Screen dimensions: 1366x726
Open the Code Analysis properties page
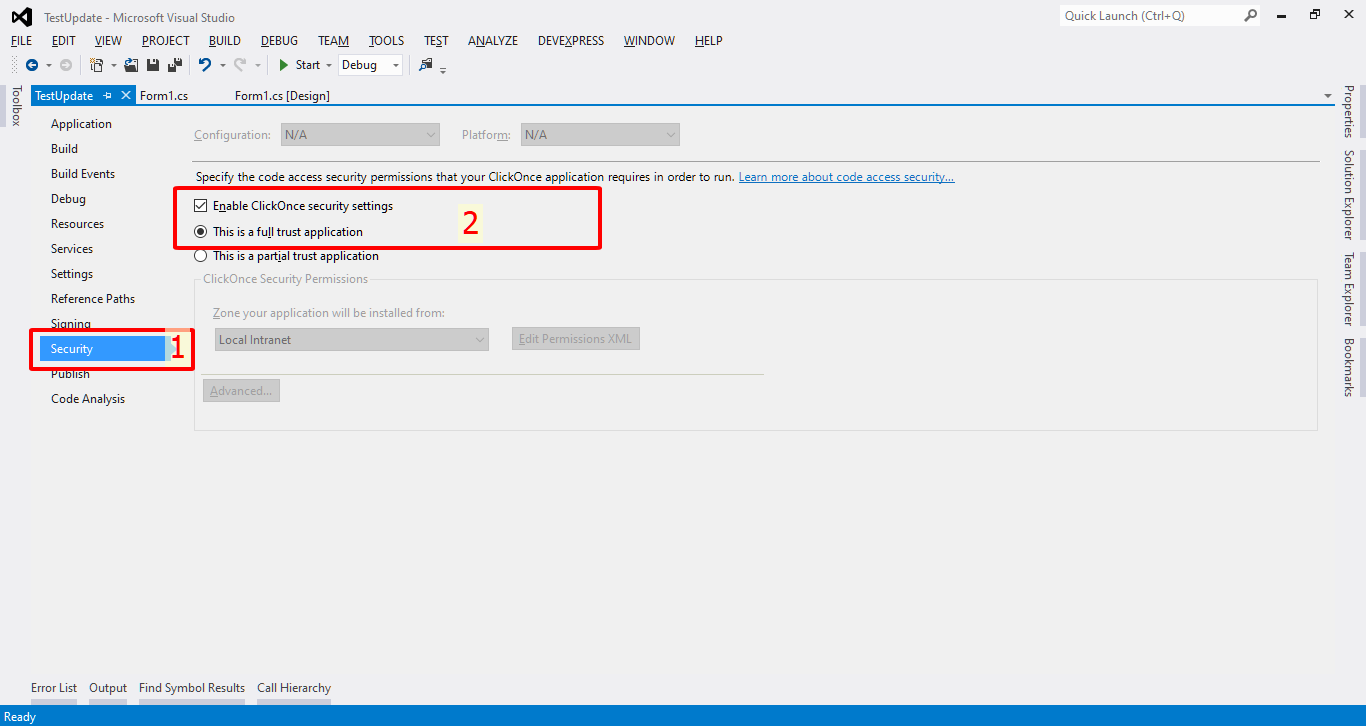88,399
